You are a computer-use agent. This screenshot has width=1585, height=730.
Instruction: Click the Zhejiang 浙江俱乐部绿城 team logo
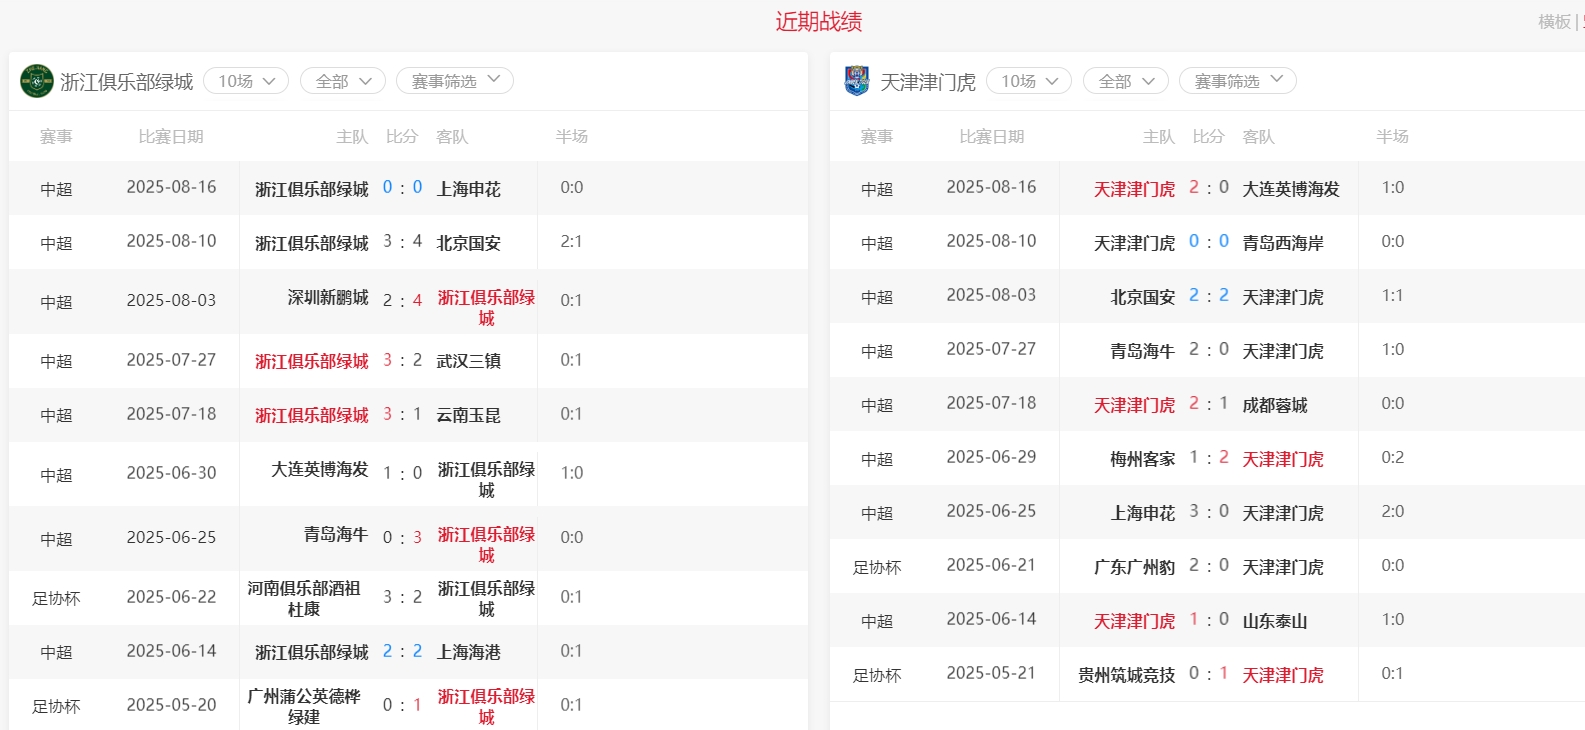(x=37, y=81)
